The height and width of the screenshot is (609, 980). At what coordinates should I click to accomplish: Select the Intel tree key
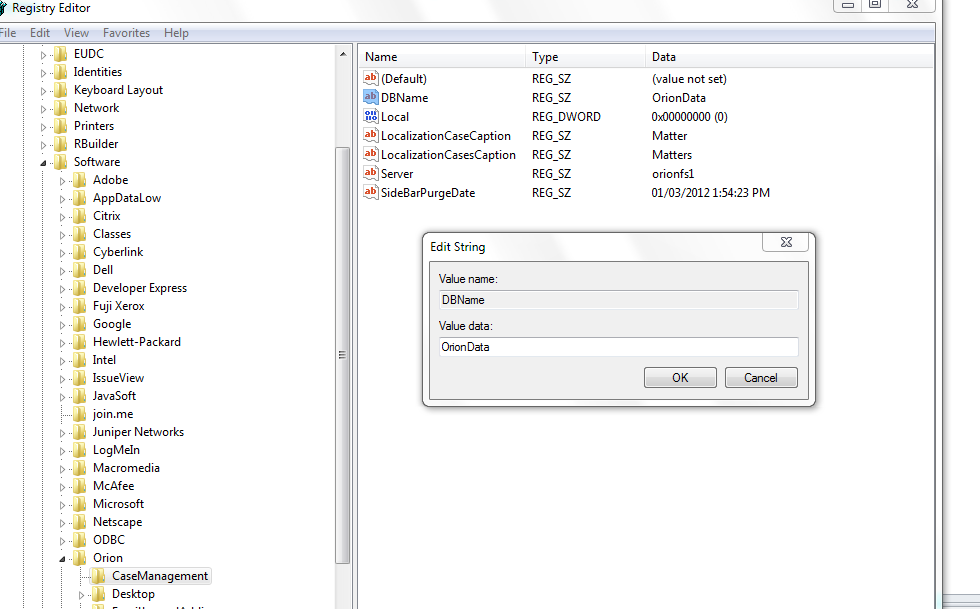(x=104, y=360)
